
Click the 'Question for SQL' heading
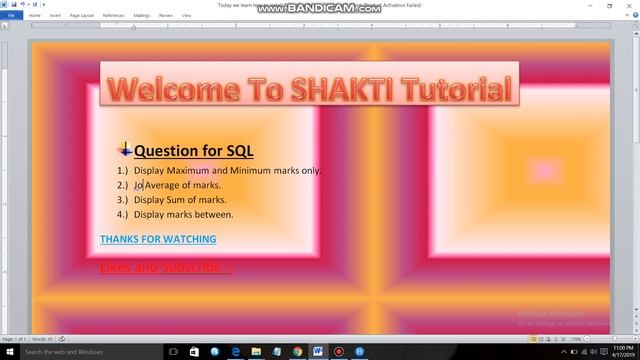tap(193, 151)
